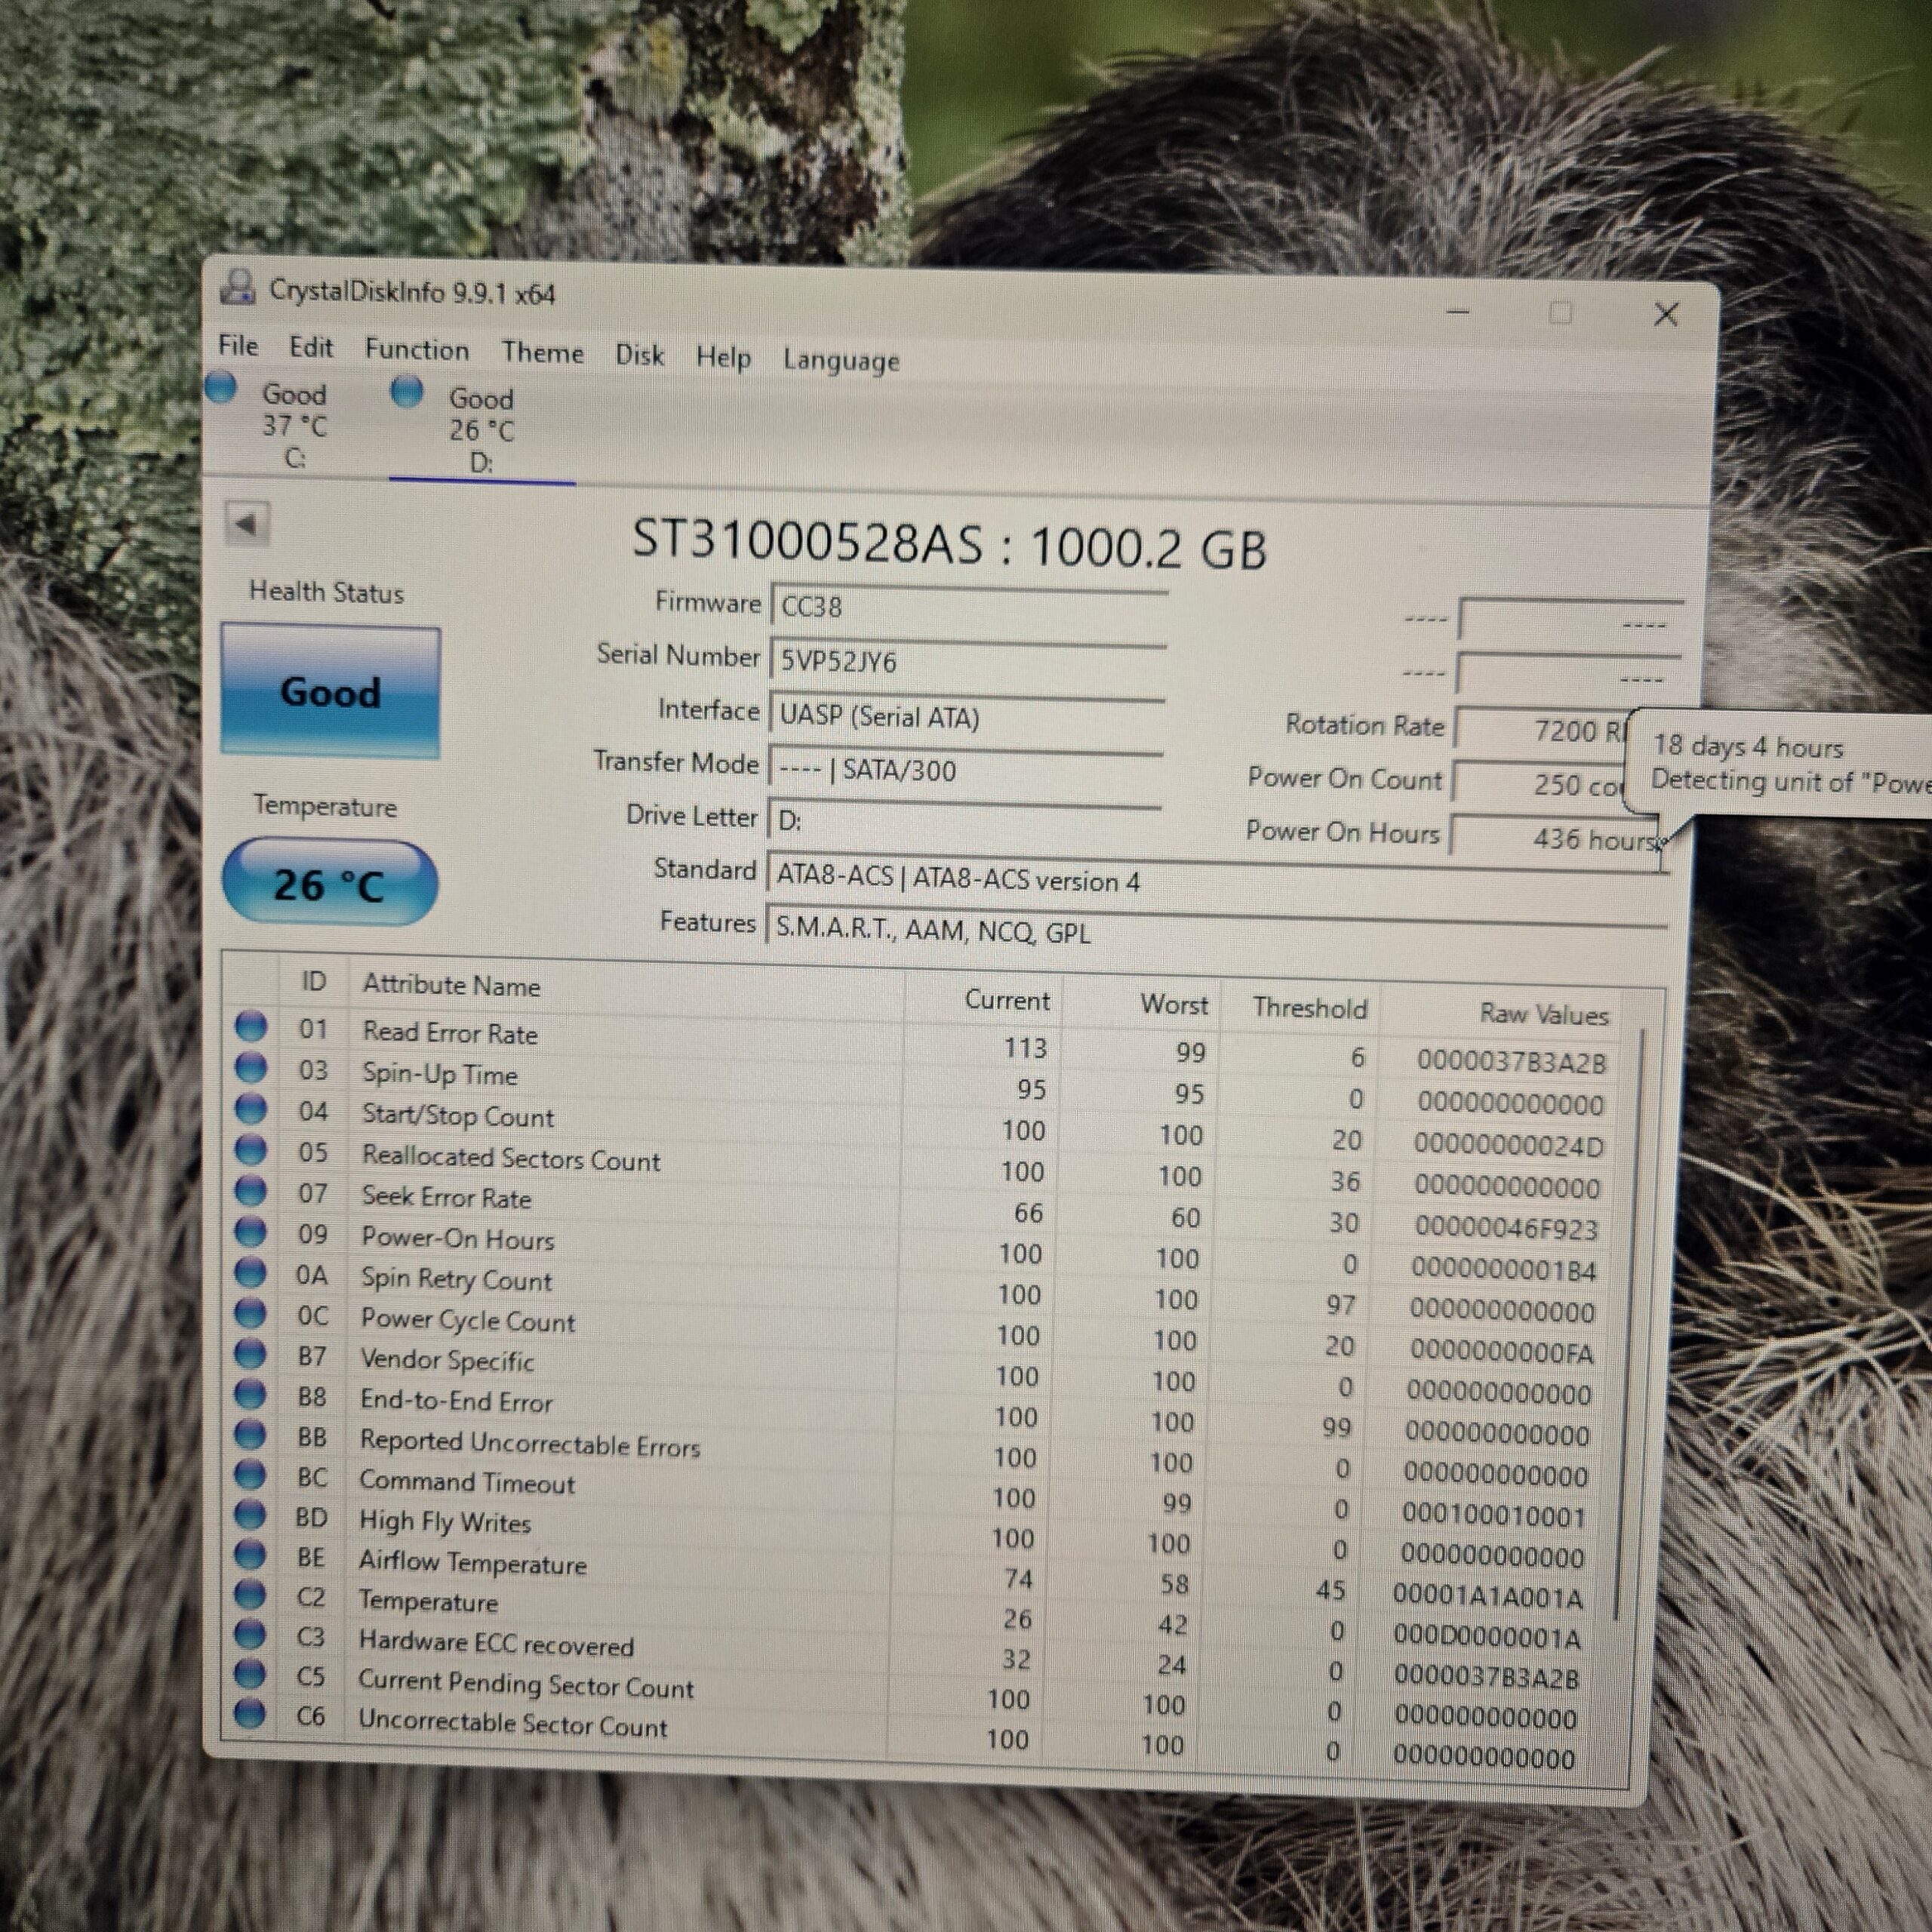Click the Reallocated Sectors Count status orb
This screenshot has width=1932, height=1932.
(x=250, y=1151)
